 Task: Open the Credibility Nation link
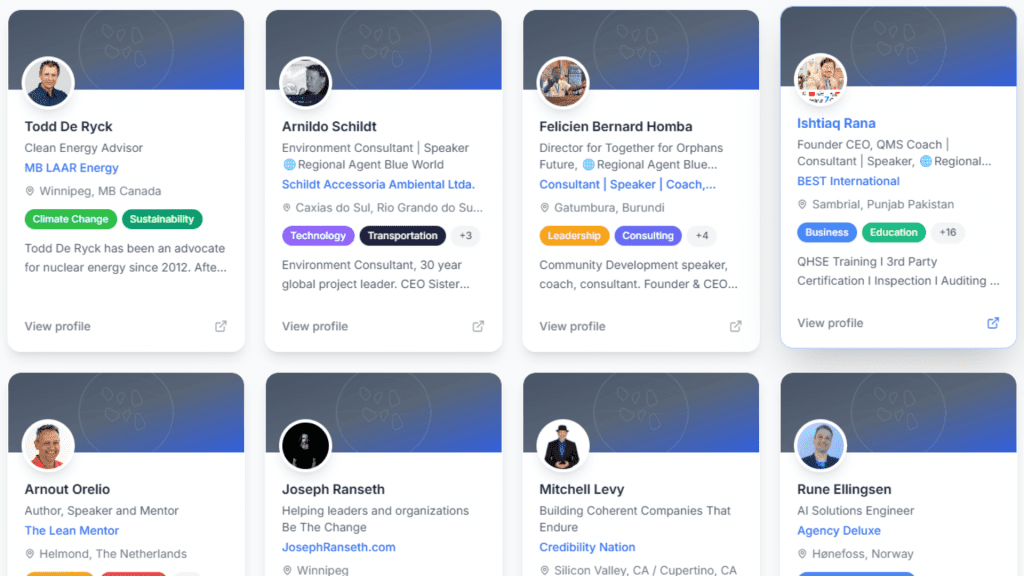(x=587, y=547)
